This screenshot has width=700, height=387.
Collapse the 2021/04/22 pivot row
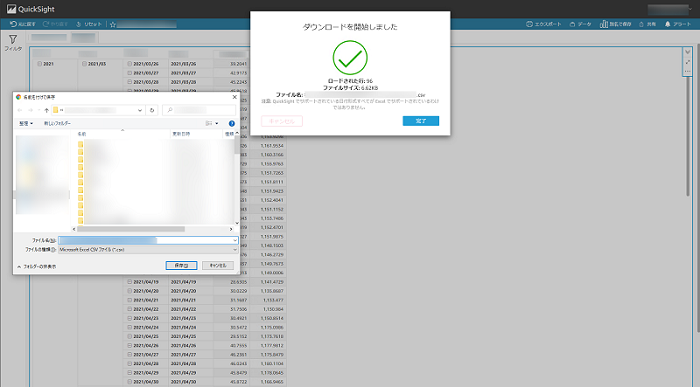pos(129,309)
